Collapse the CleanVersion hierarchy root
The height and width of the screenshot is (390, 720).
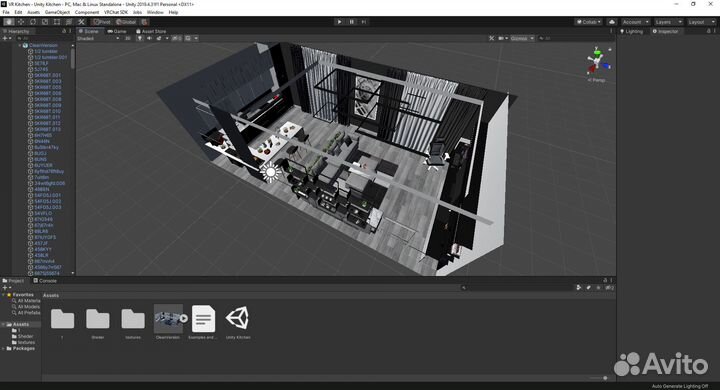(20, 45)
